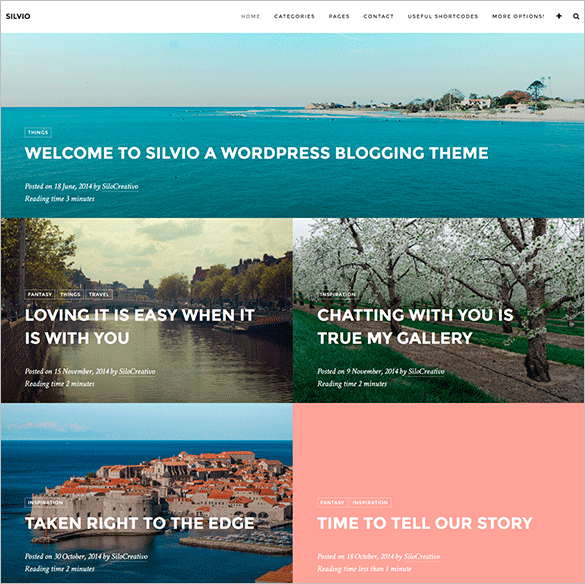The image size is (585, 584).
Task: Open Welcome to Silvio post title
Action: pos(256,153)
